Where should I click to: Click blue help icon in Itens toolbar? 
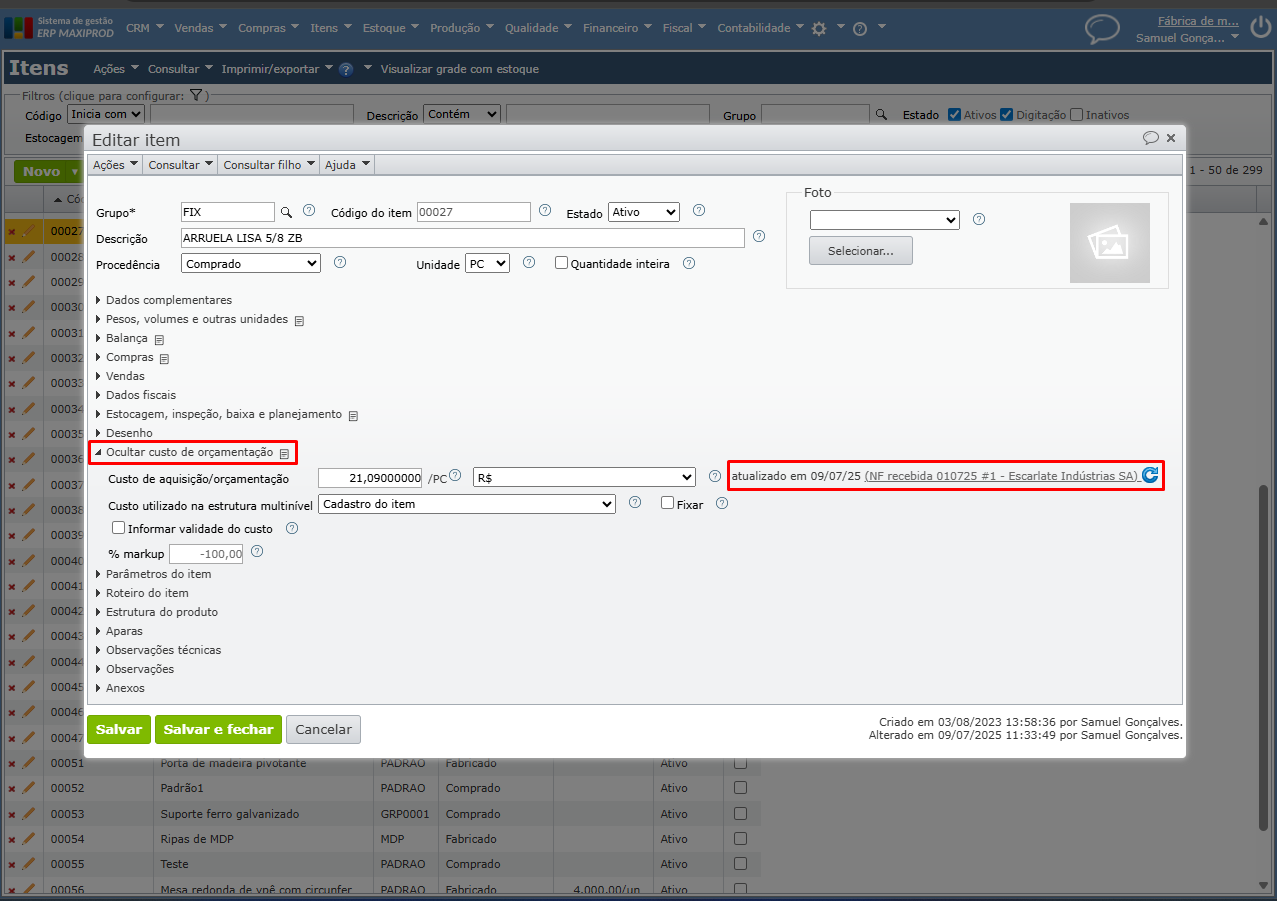346,70
